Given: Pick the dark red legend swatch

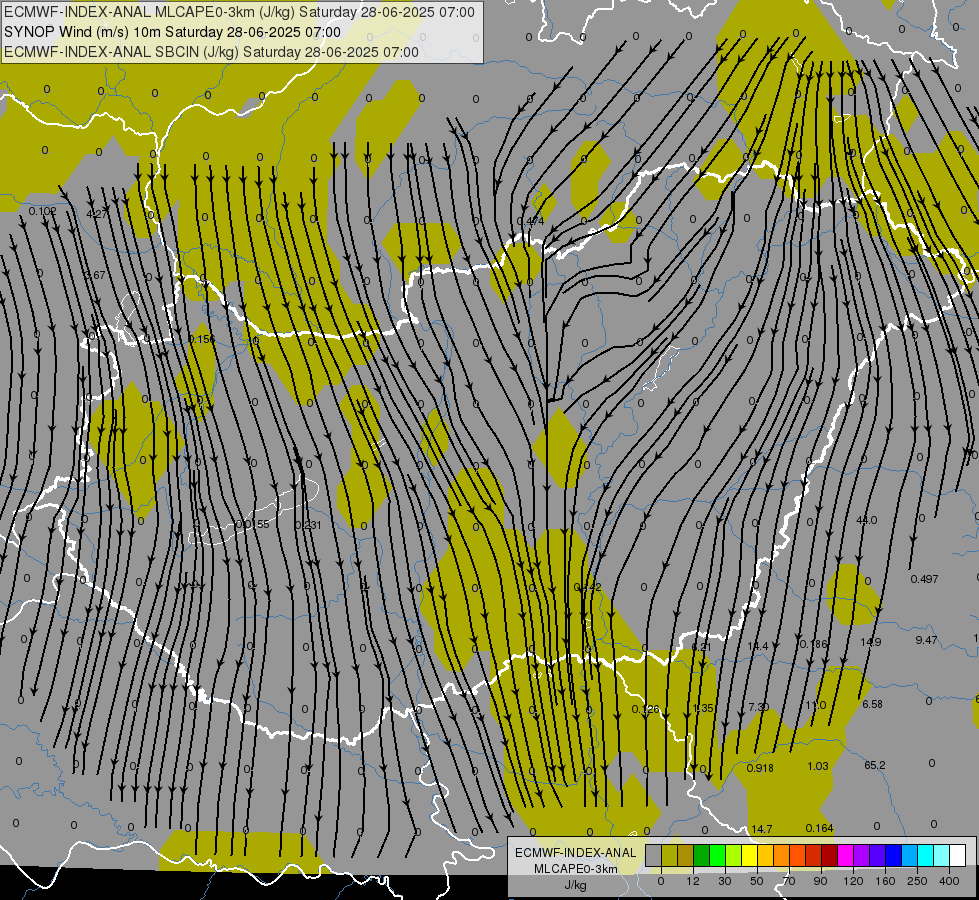Looking at the screenshot, I should (829, 856).
